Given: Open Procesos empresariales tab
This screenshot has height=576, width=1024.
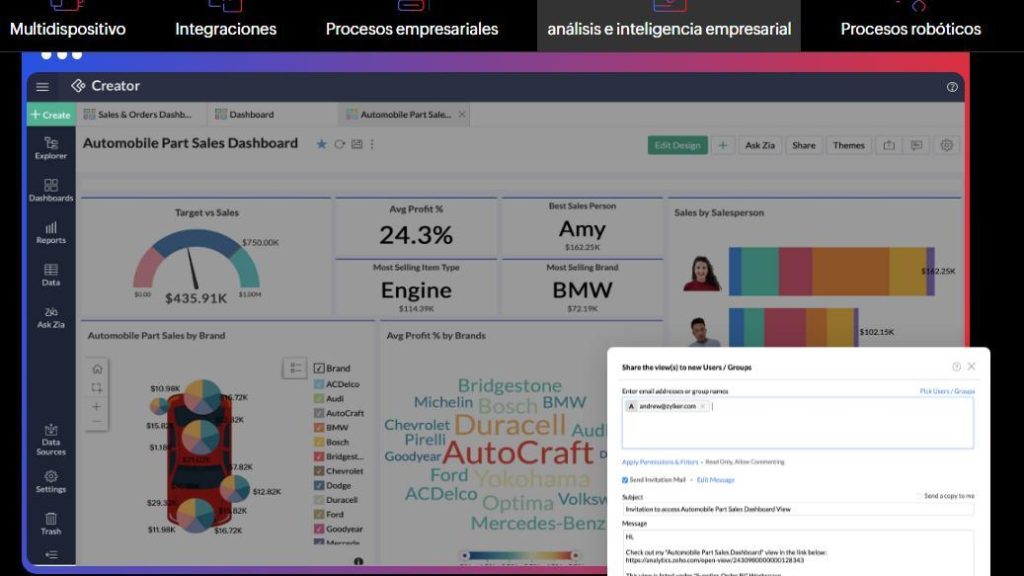Looking at the screenshot, I should tap(412, 25).
